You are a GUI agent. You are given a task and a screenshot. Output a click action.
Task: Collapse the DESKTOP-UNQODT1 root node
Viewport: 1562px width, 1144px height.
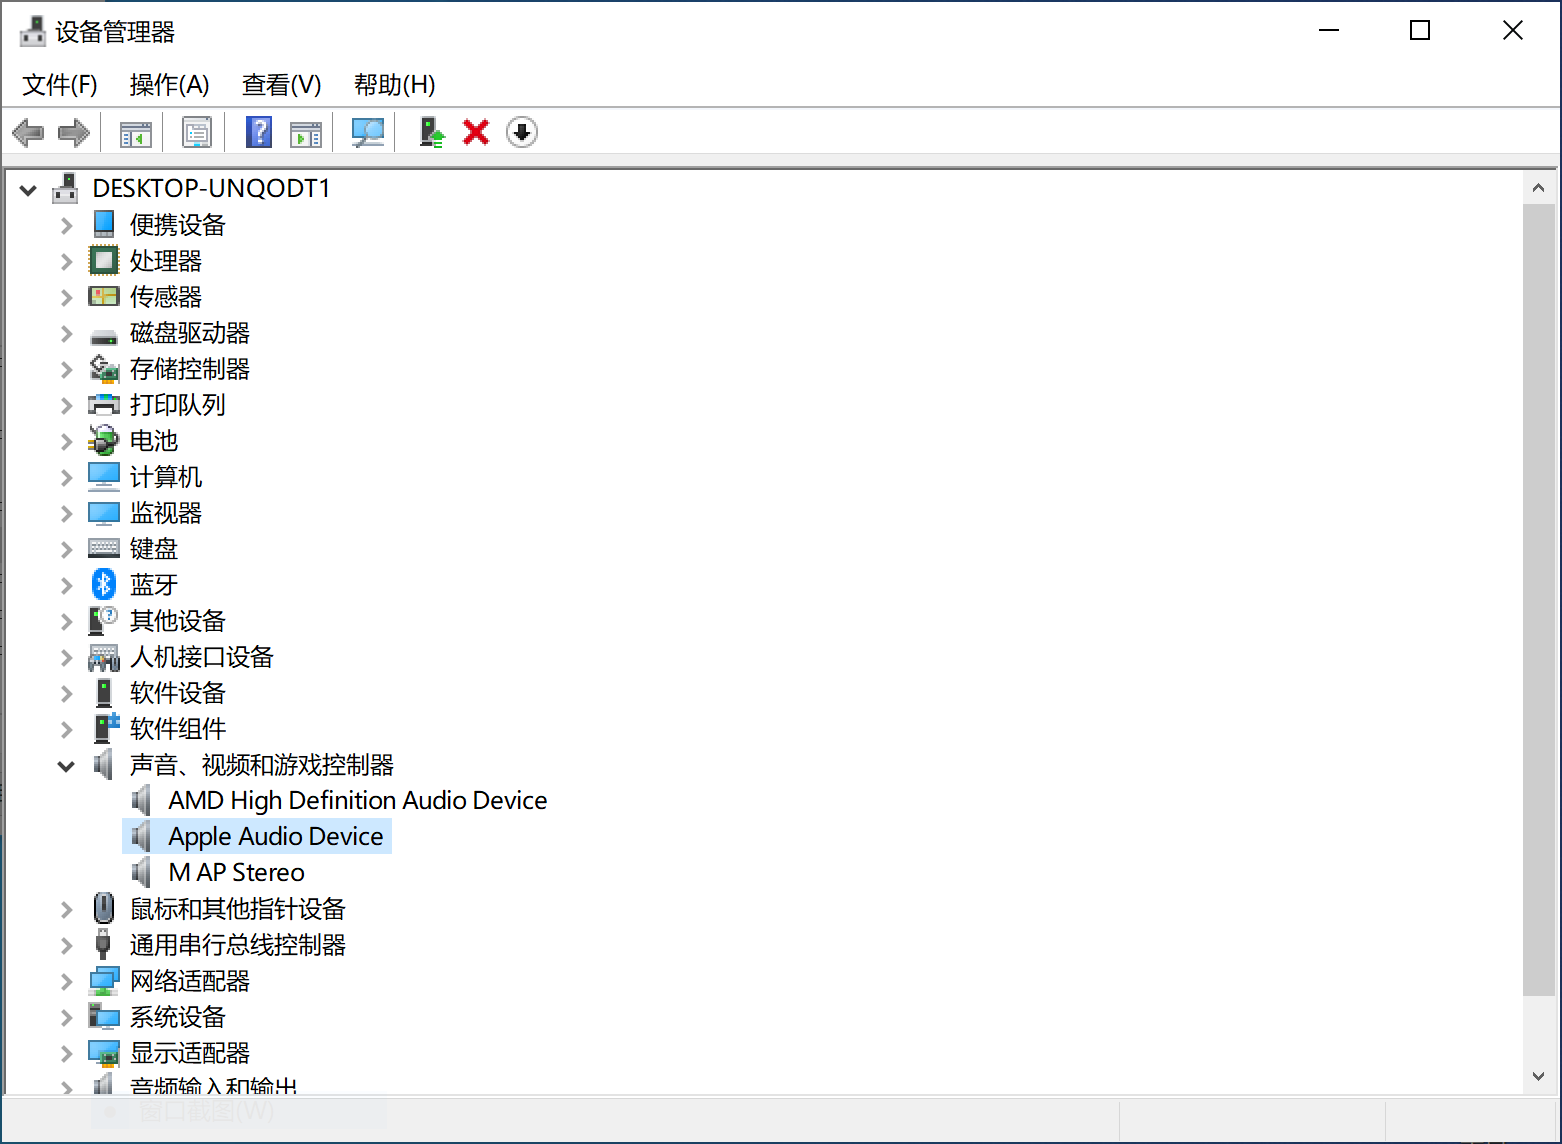pos(28,189)
